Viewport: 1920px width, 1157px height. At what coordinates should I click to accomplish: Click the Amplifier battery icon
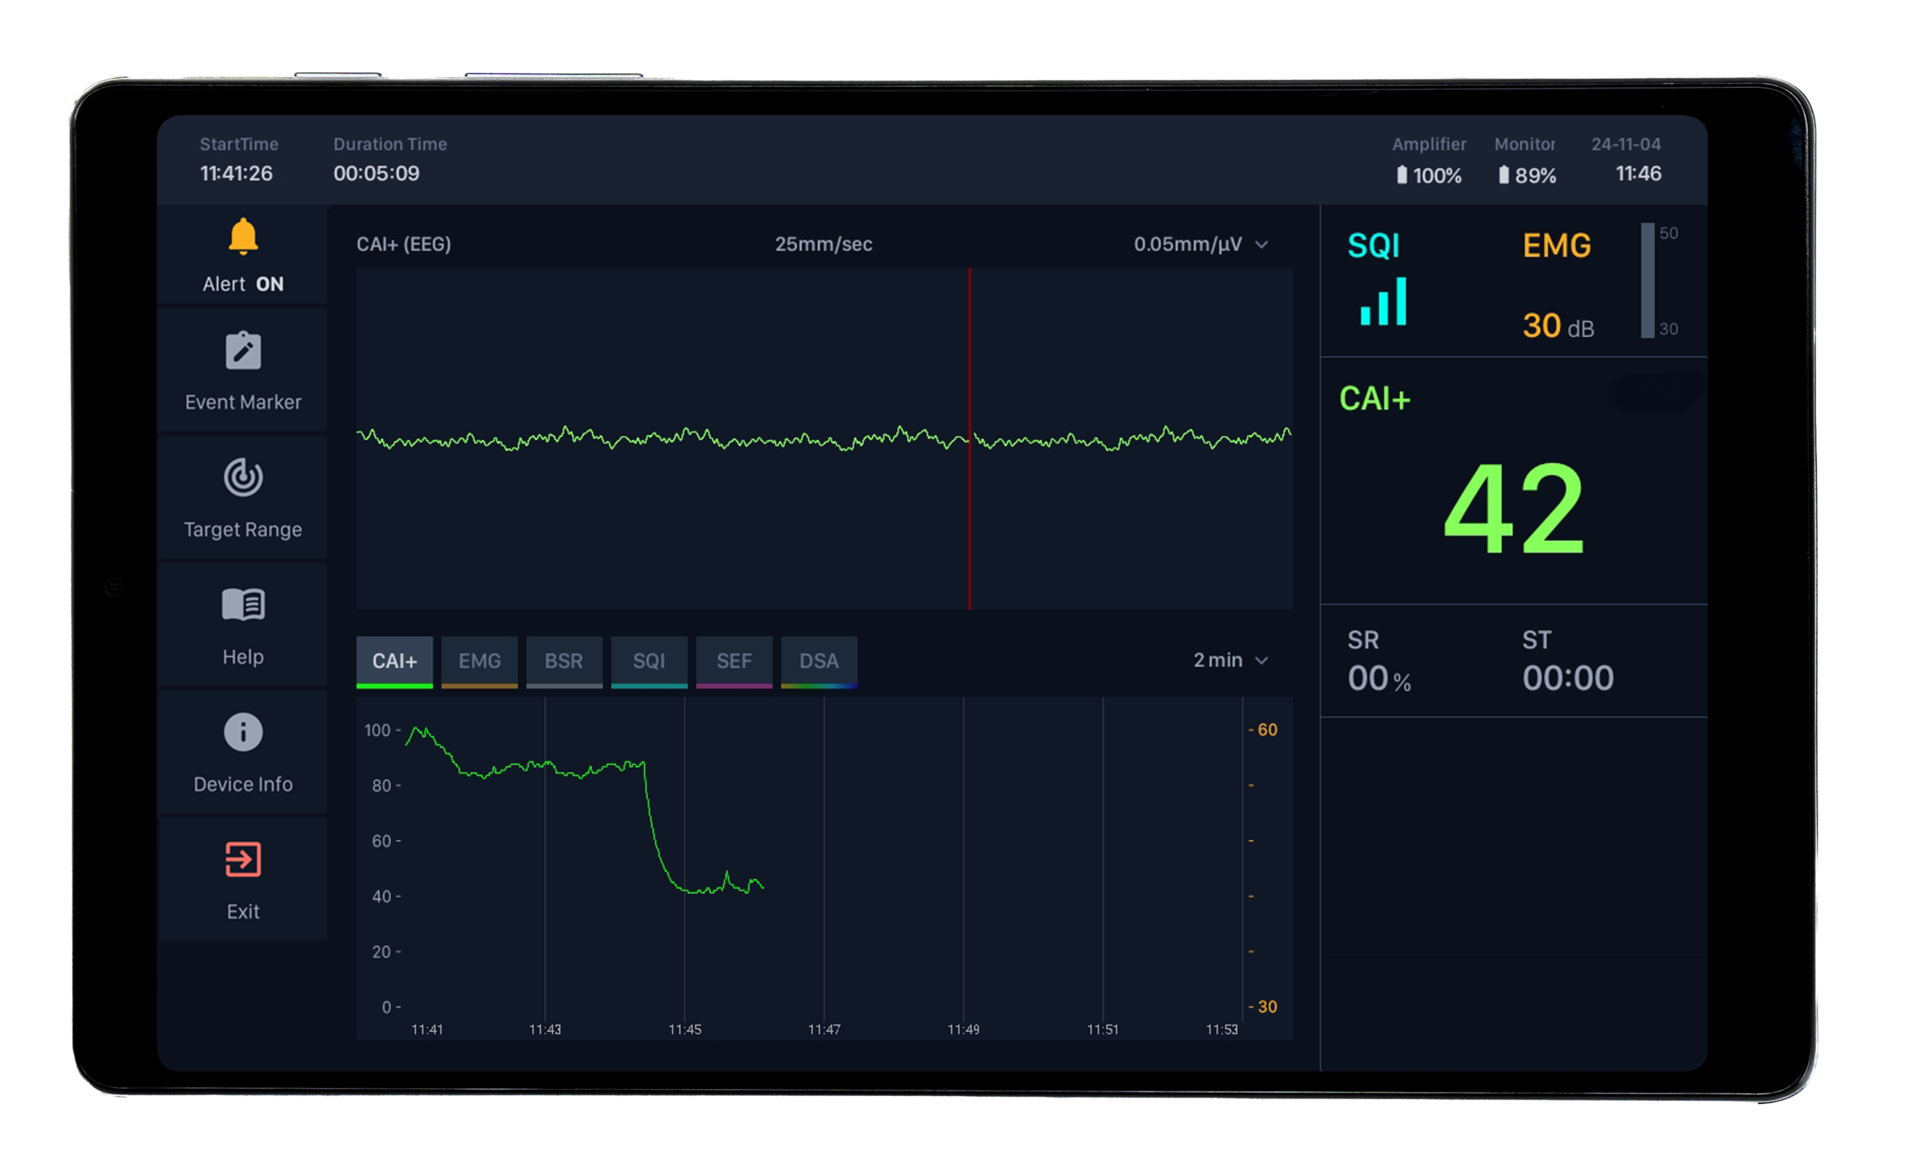[x=1402, y=175]
